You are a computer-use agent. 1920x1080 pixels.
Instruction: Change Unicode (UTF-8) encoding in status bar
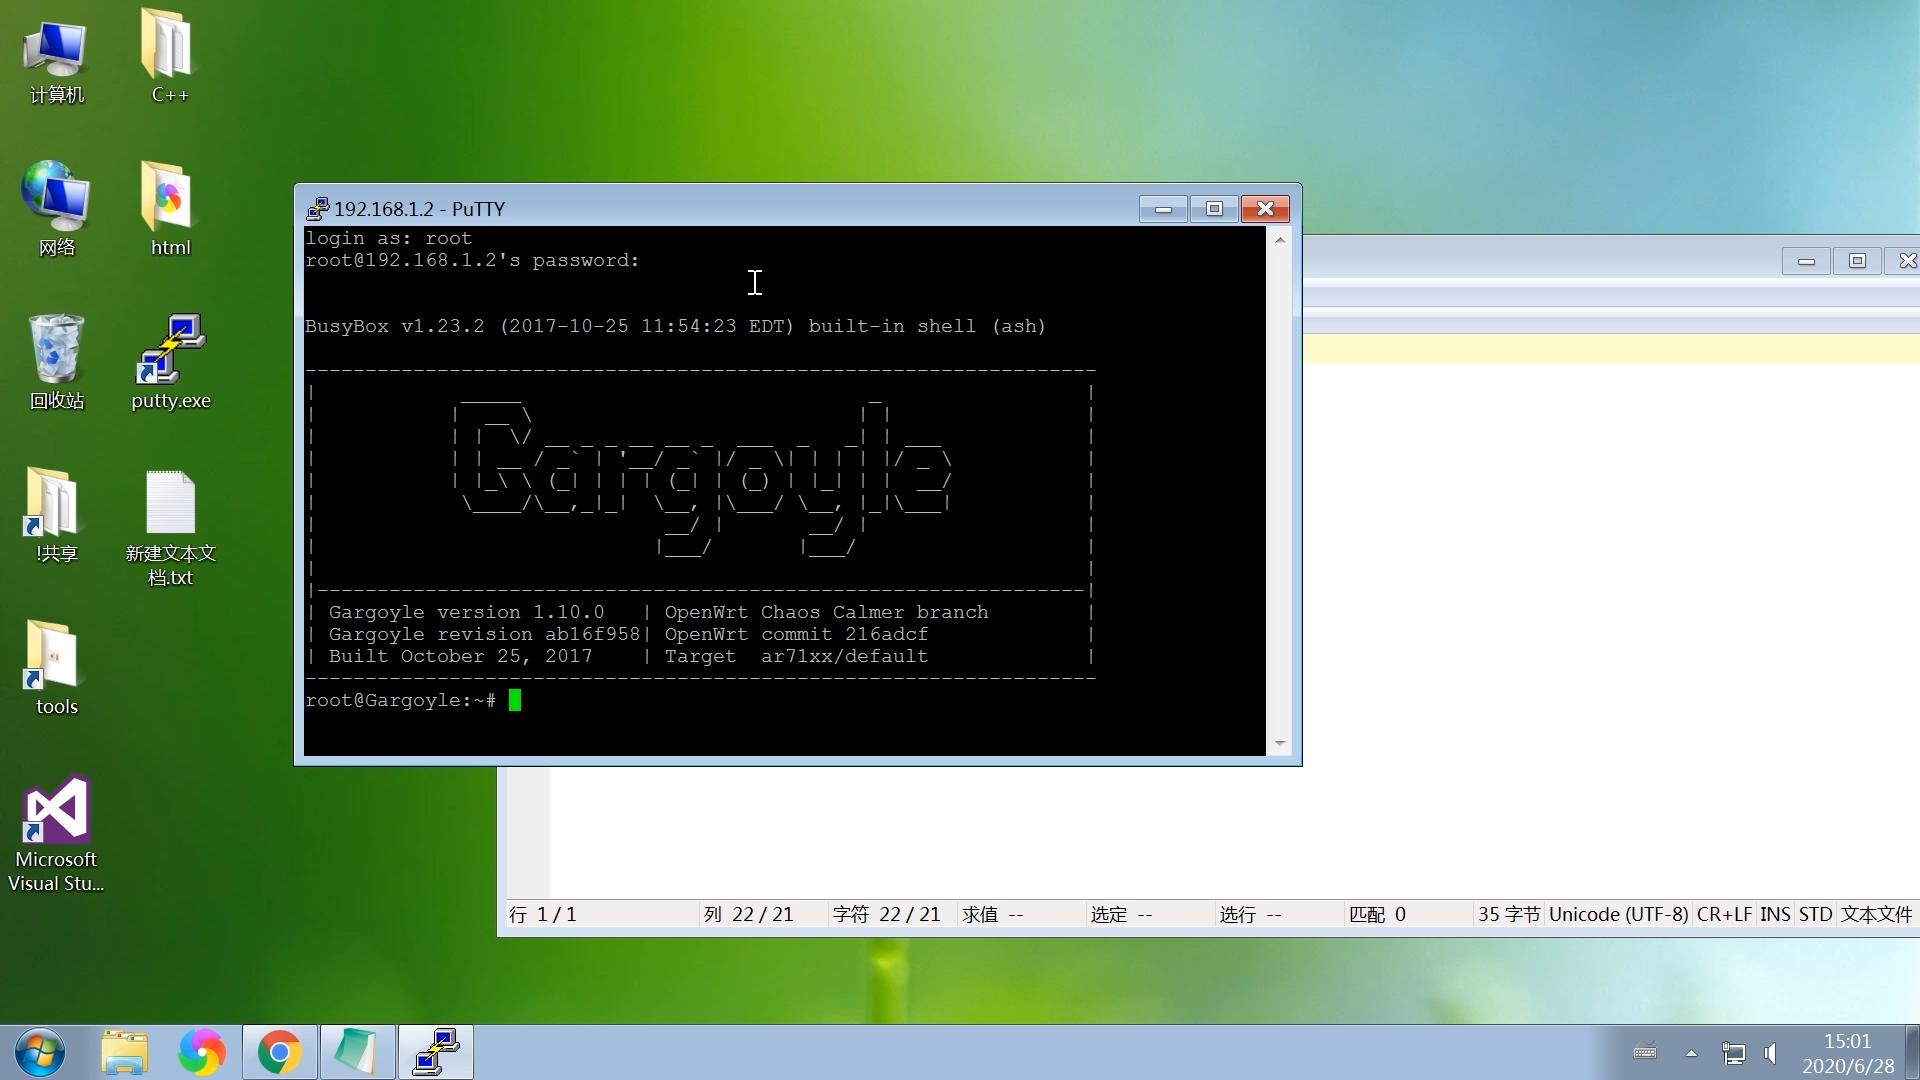(1618, 914)
